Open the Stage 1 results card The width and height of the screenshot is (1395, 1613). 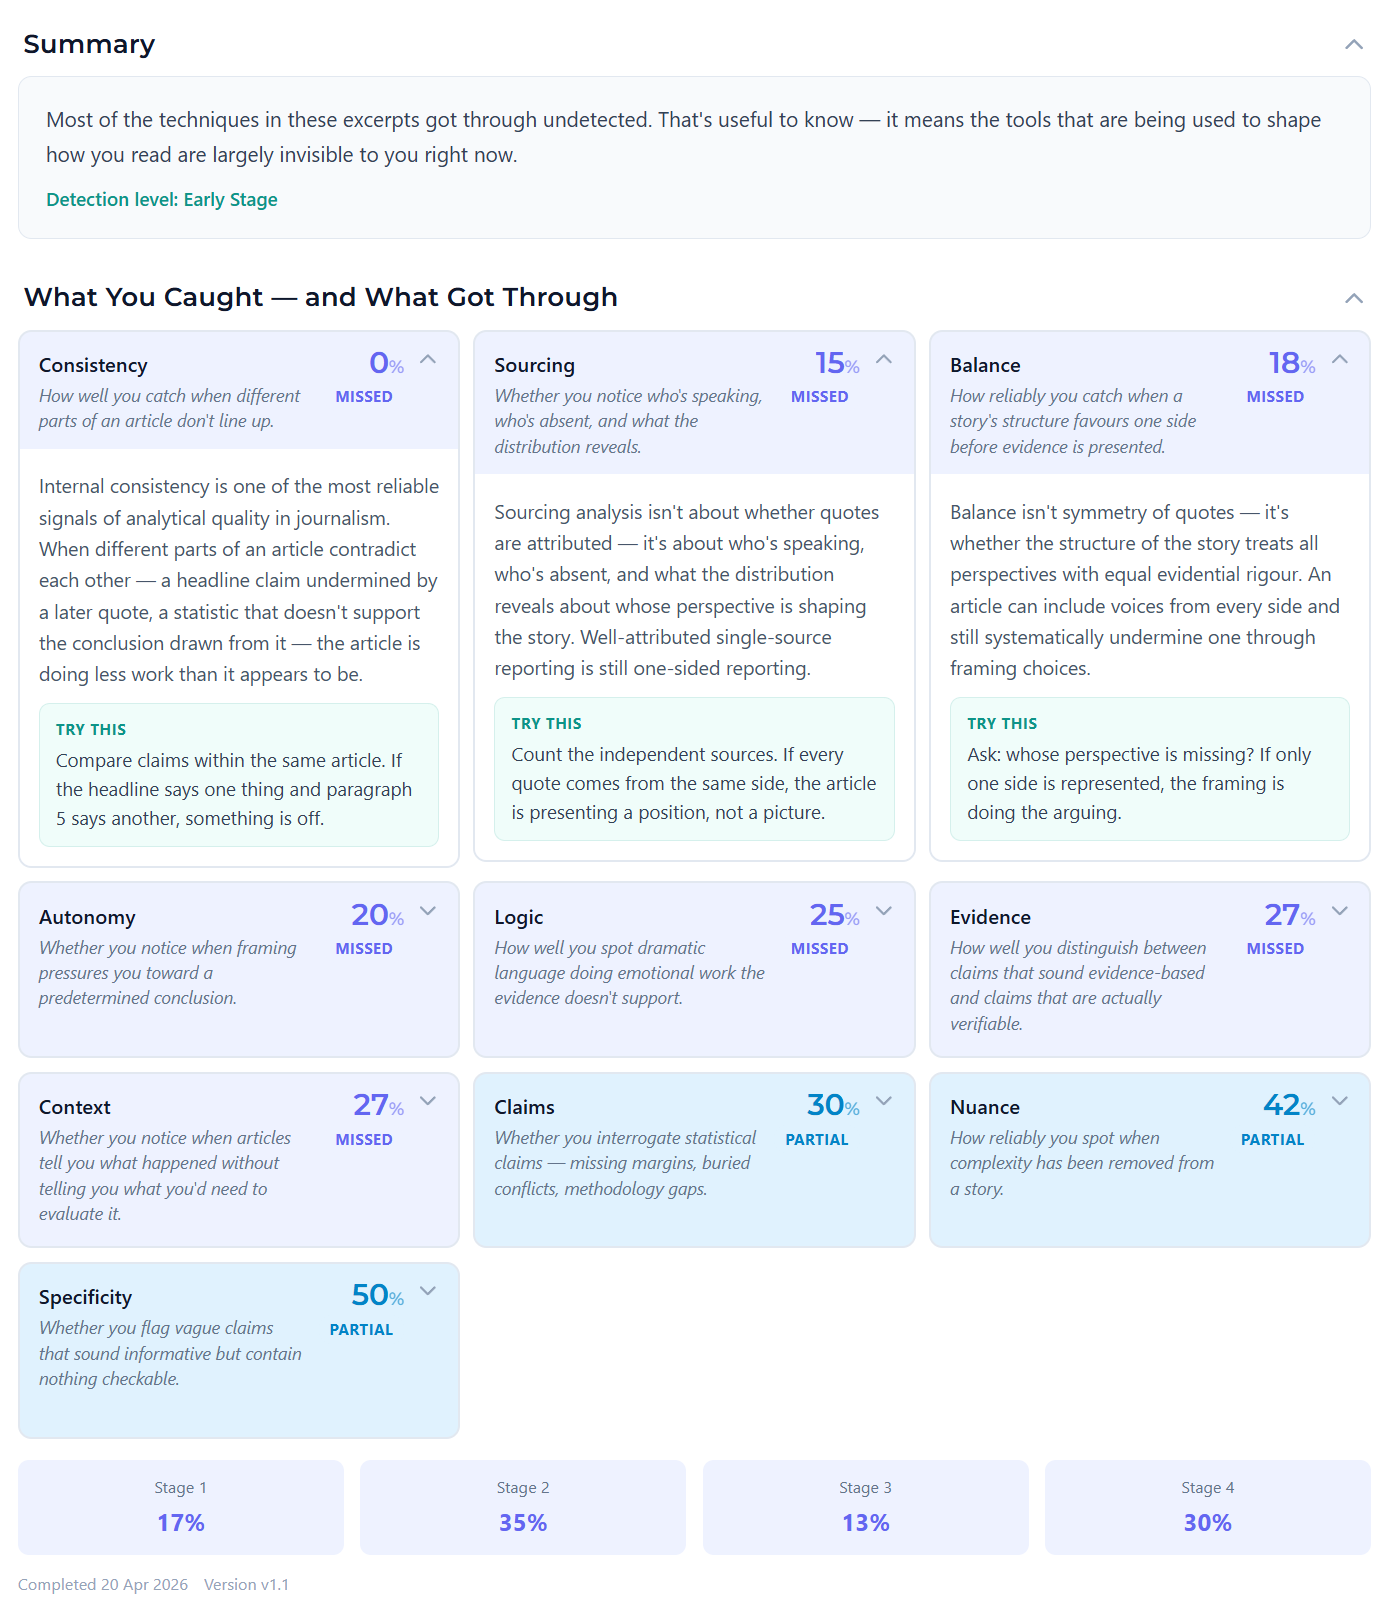click(x=180, y=1507)
